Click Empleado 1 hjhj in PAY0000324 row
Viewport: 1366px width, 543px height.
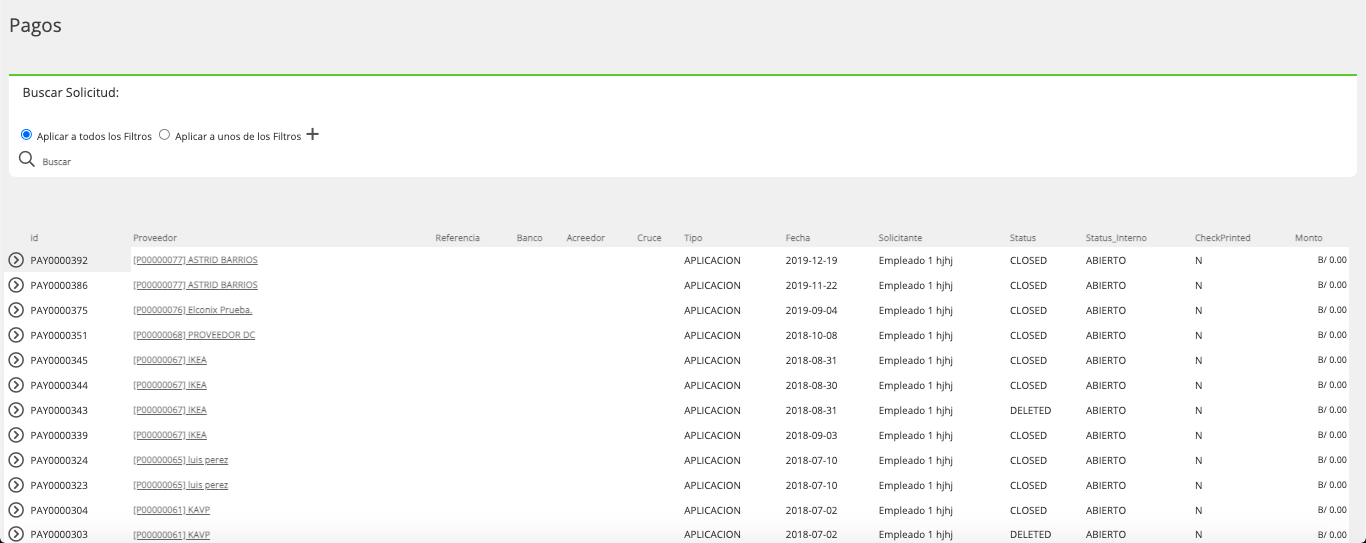[x=916, y=460]
